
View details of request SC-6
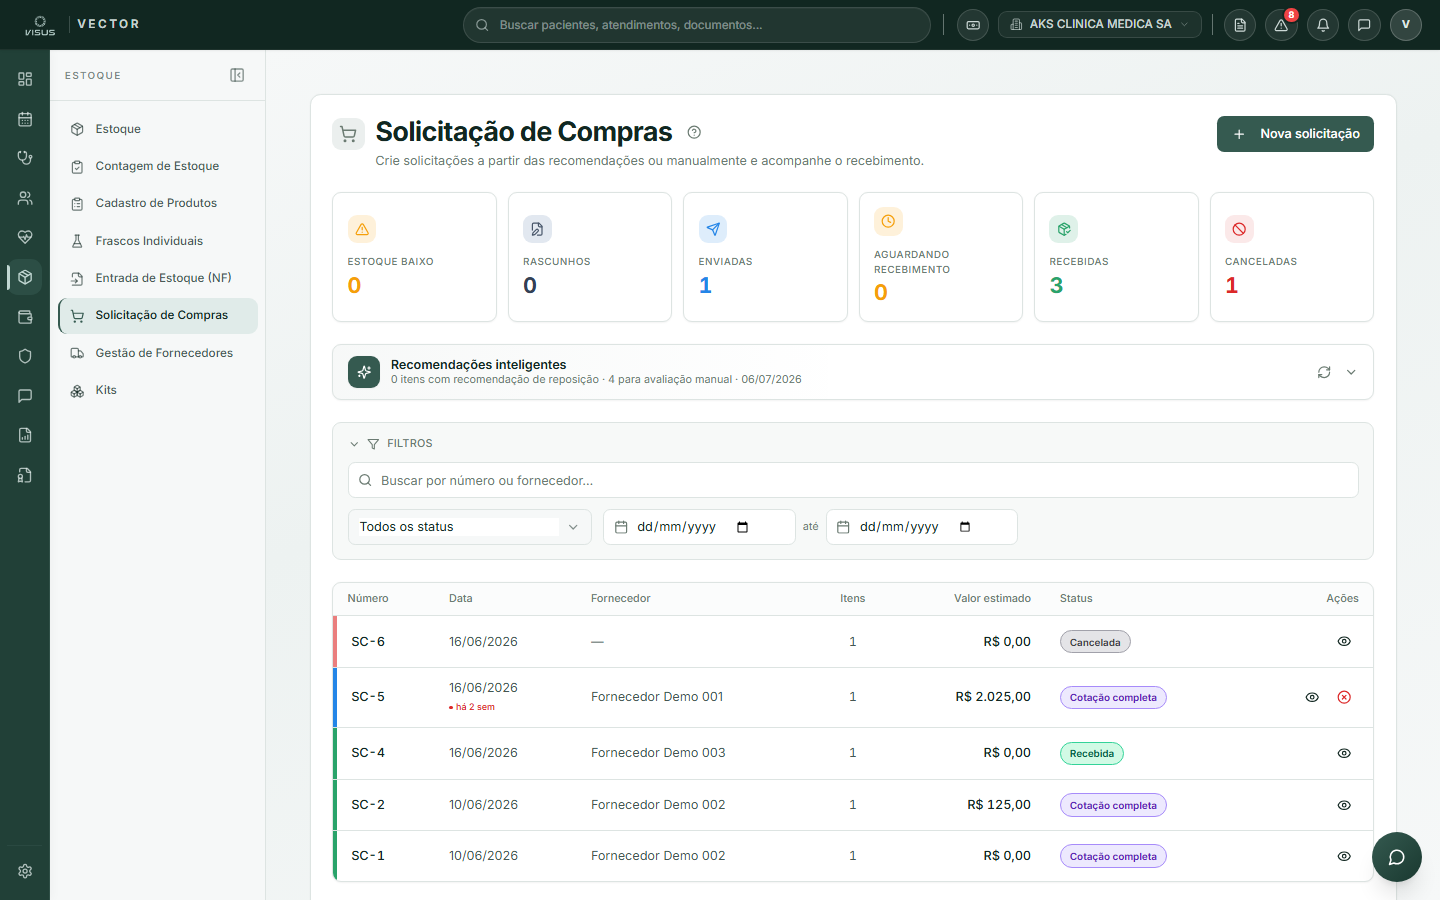(1344, 641)
